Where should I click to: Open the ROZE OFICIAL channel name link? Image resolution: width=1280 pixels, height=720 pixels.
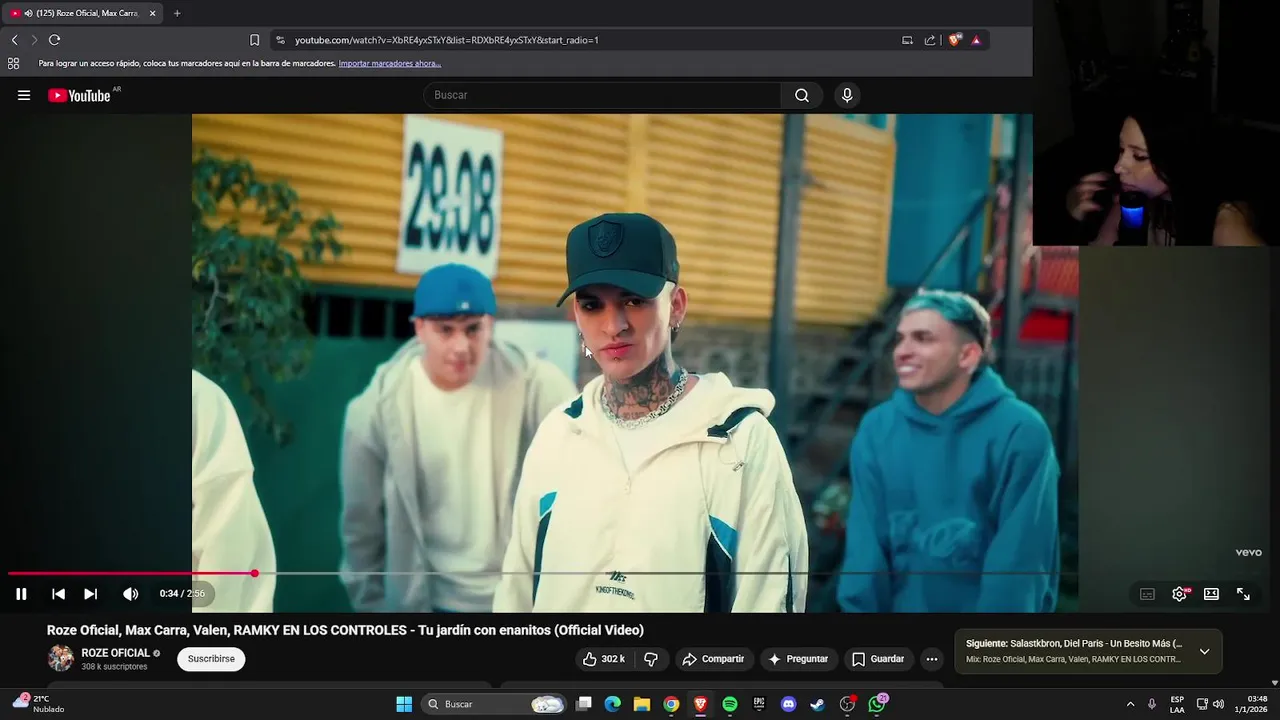[115, 653]
